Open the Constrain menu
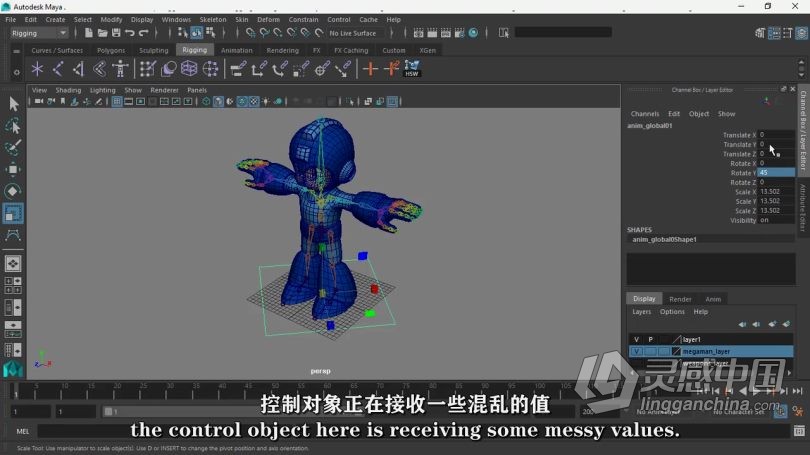 [303, 20]
